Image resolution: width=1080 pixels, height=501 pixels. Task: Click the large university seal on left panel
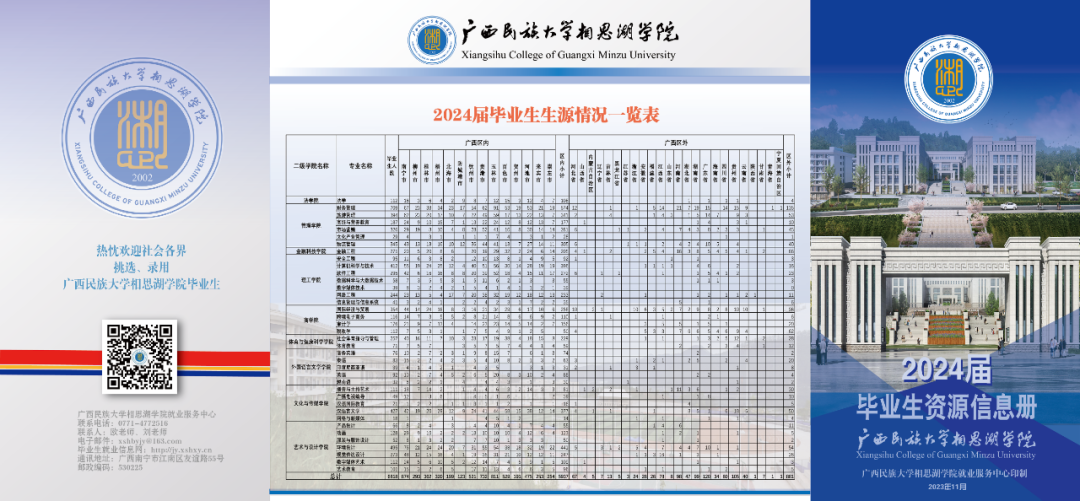coord(142,139)
